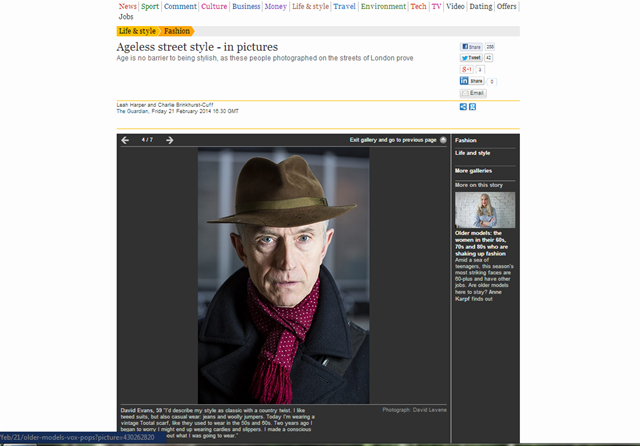This screenshot has width=640, height=446.
Task: Click the blue share icon below Email
Action: tap(463, 107)
